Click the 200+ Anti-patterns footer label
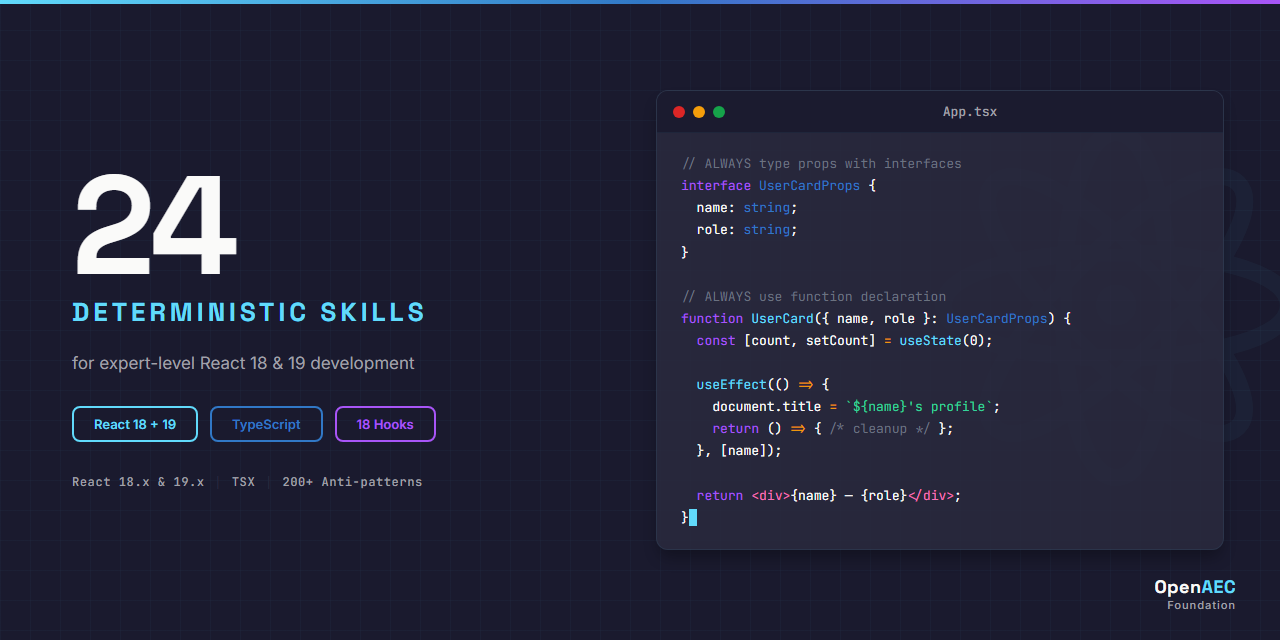The image size is (1280, 640). 352,481
